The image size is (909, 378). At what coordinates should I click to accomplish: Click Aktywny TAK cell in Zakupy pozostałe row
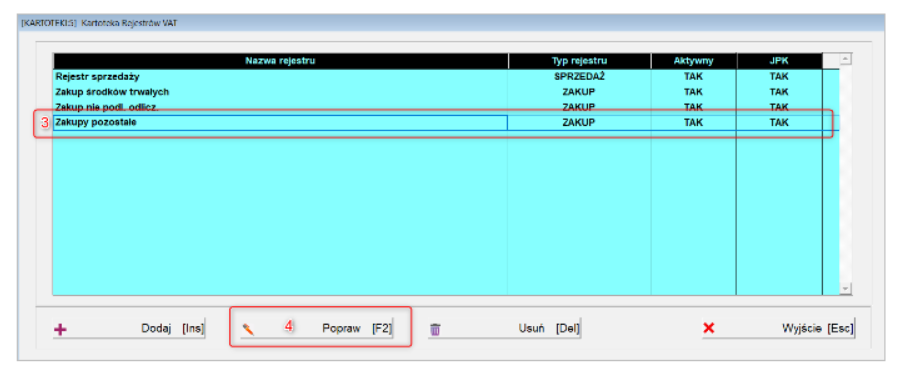tap(693, 123)
